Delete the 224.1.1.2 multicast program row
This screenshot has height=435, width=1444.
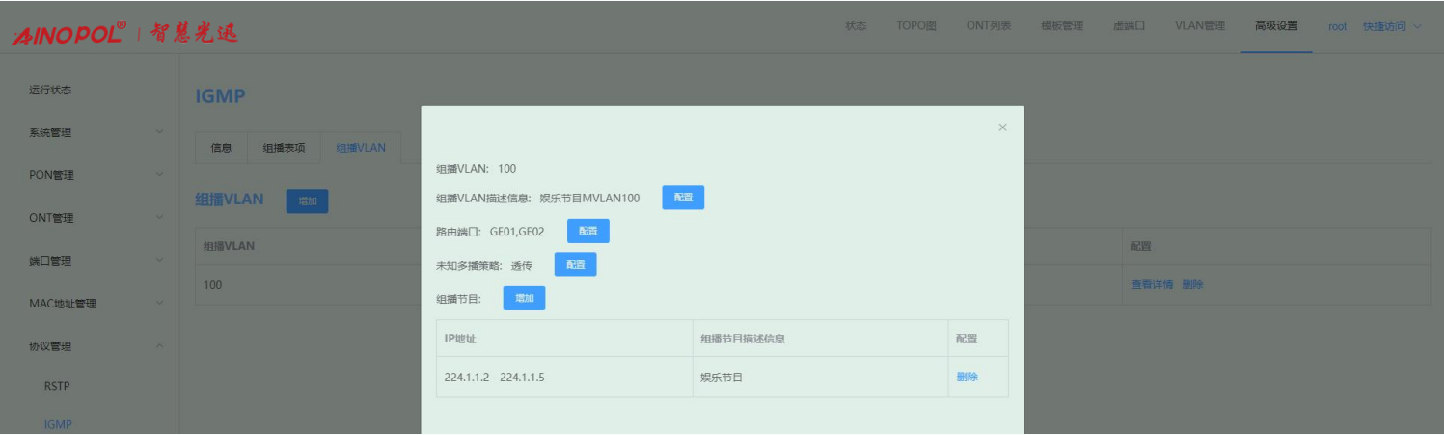click(967, 377)
